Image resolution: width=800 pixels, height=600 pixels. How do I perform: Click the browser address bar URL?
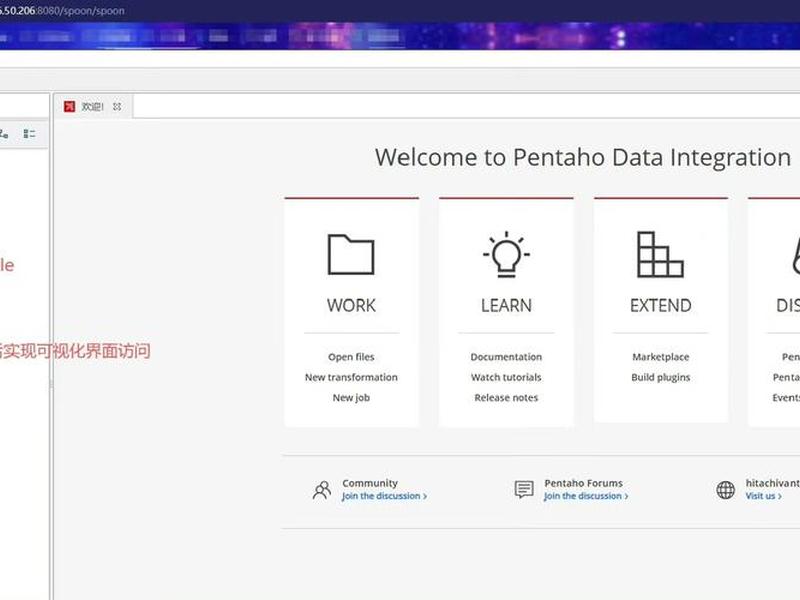coord(62,10)
